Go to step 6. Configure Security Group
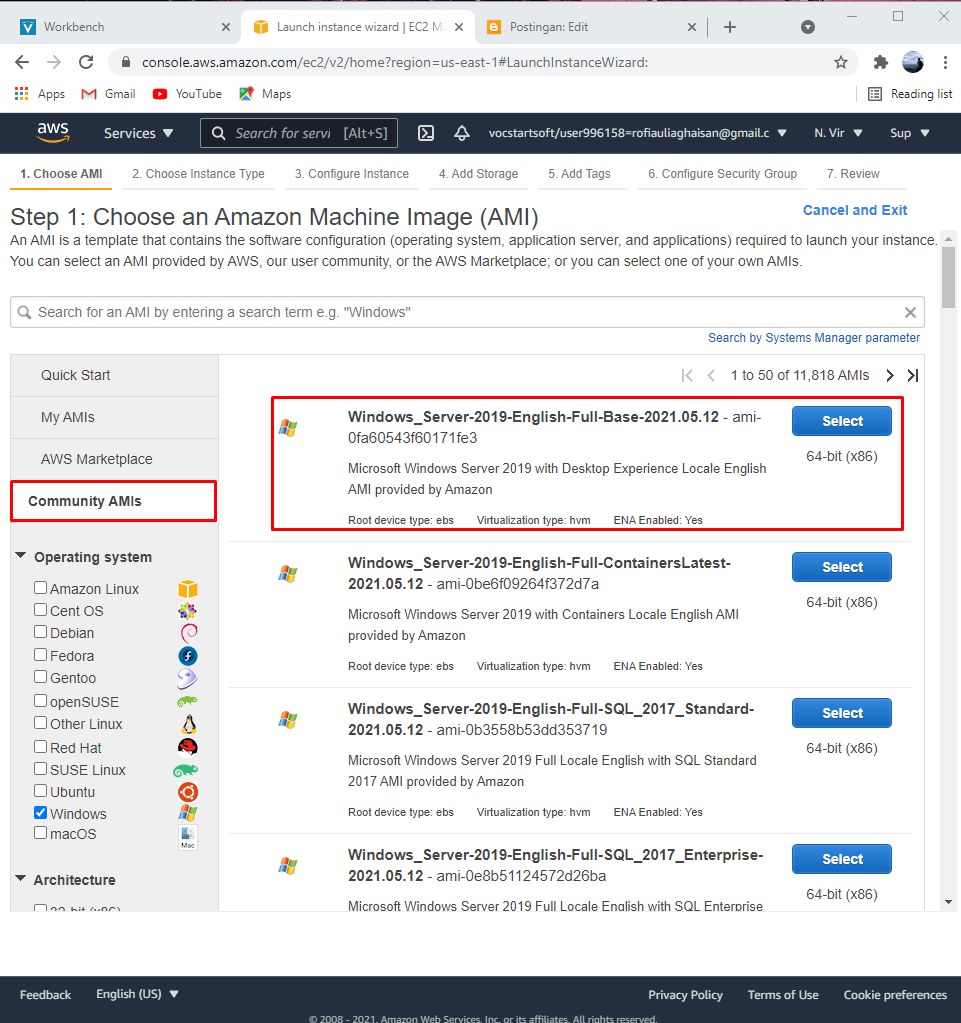This screenshot has height=1023, width=961. click(x=722, y=174)
